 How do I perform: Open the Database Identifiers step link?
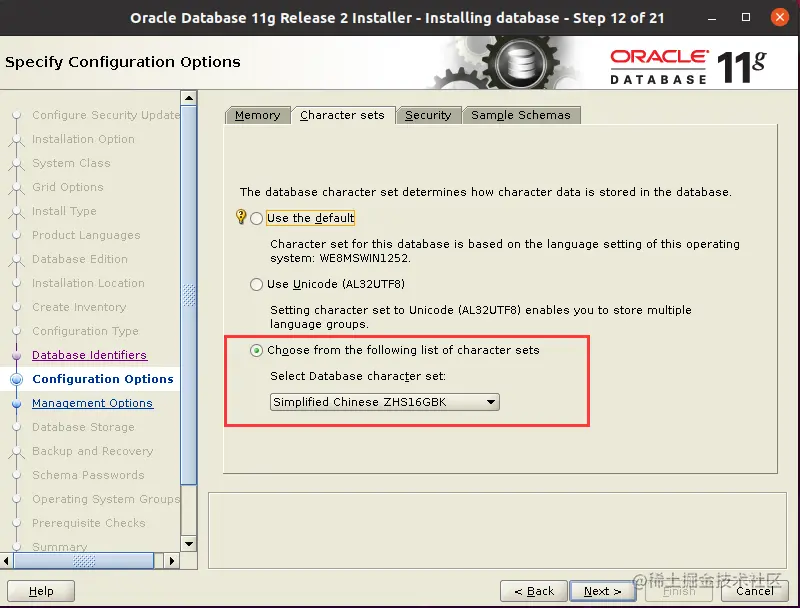(89, 355)
